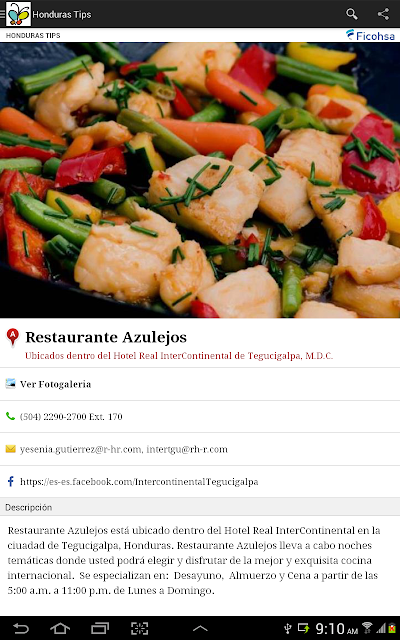Email yesenia.gutierrez@r-hr.com address
The image size is (400, 640).
coord(81,449)
